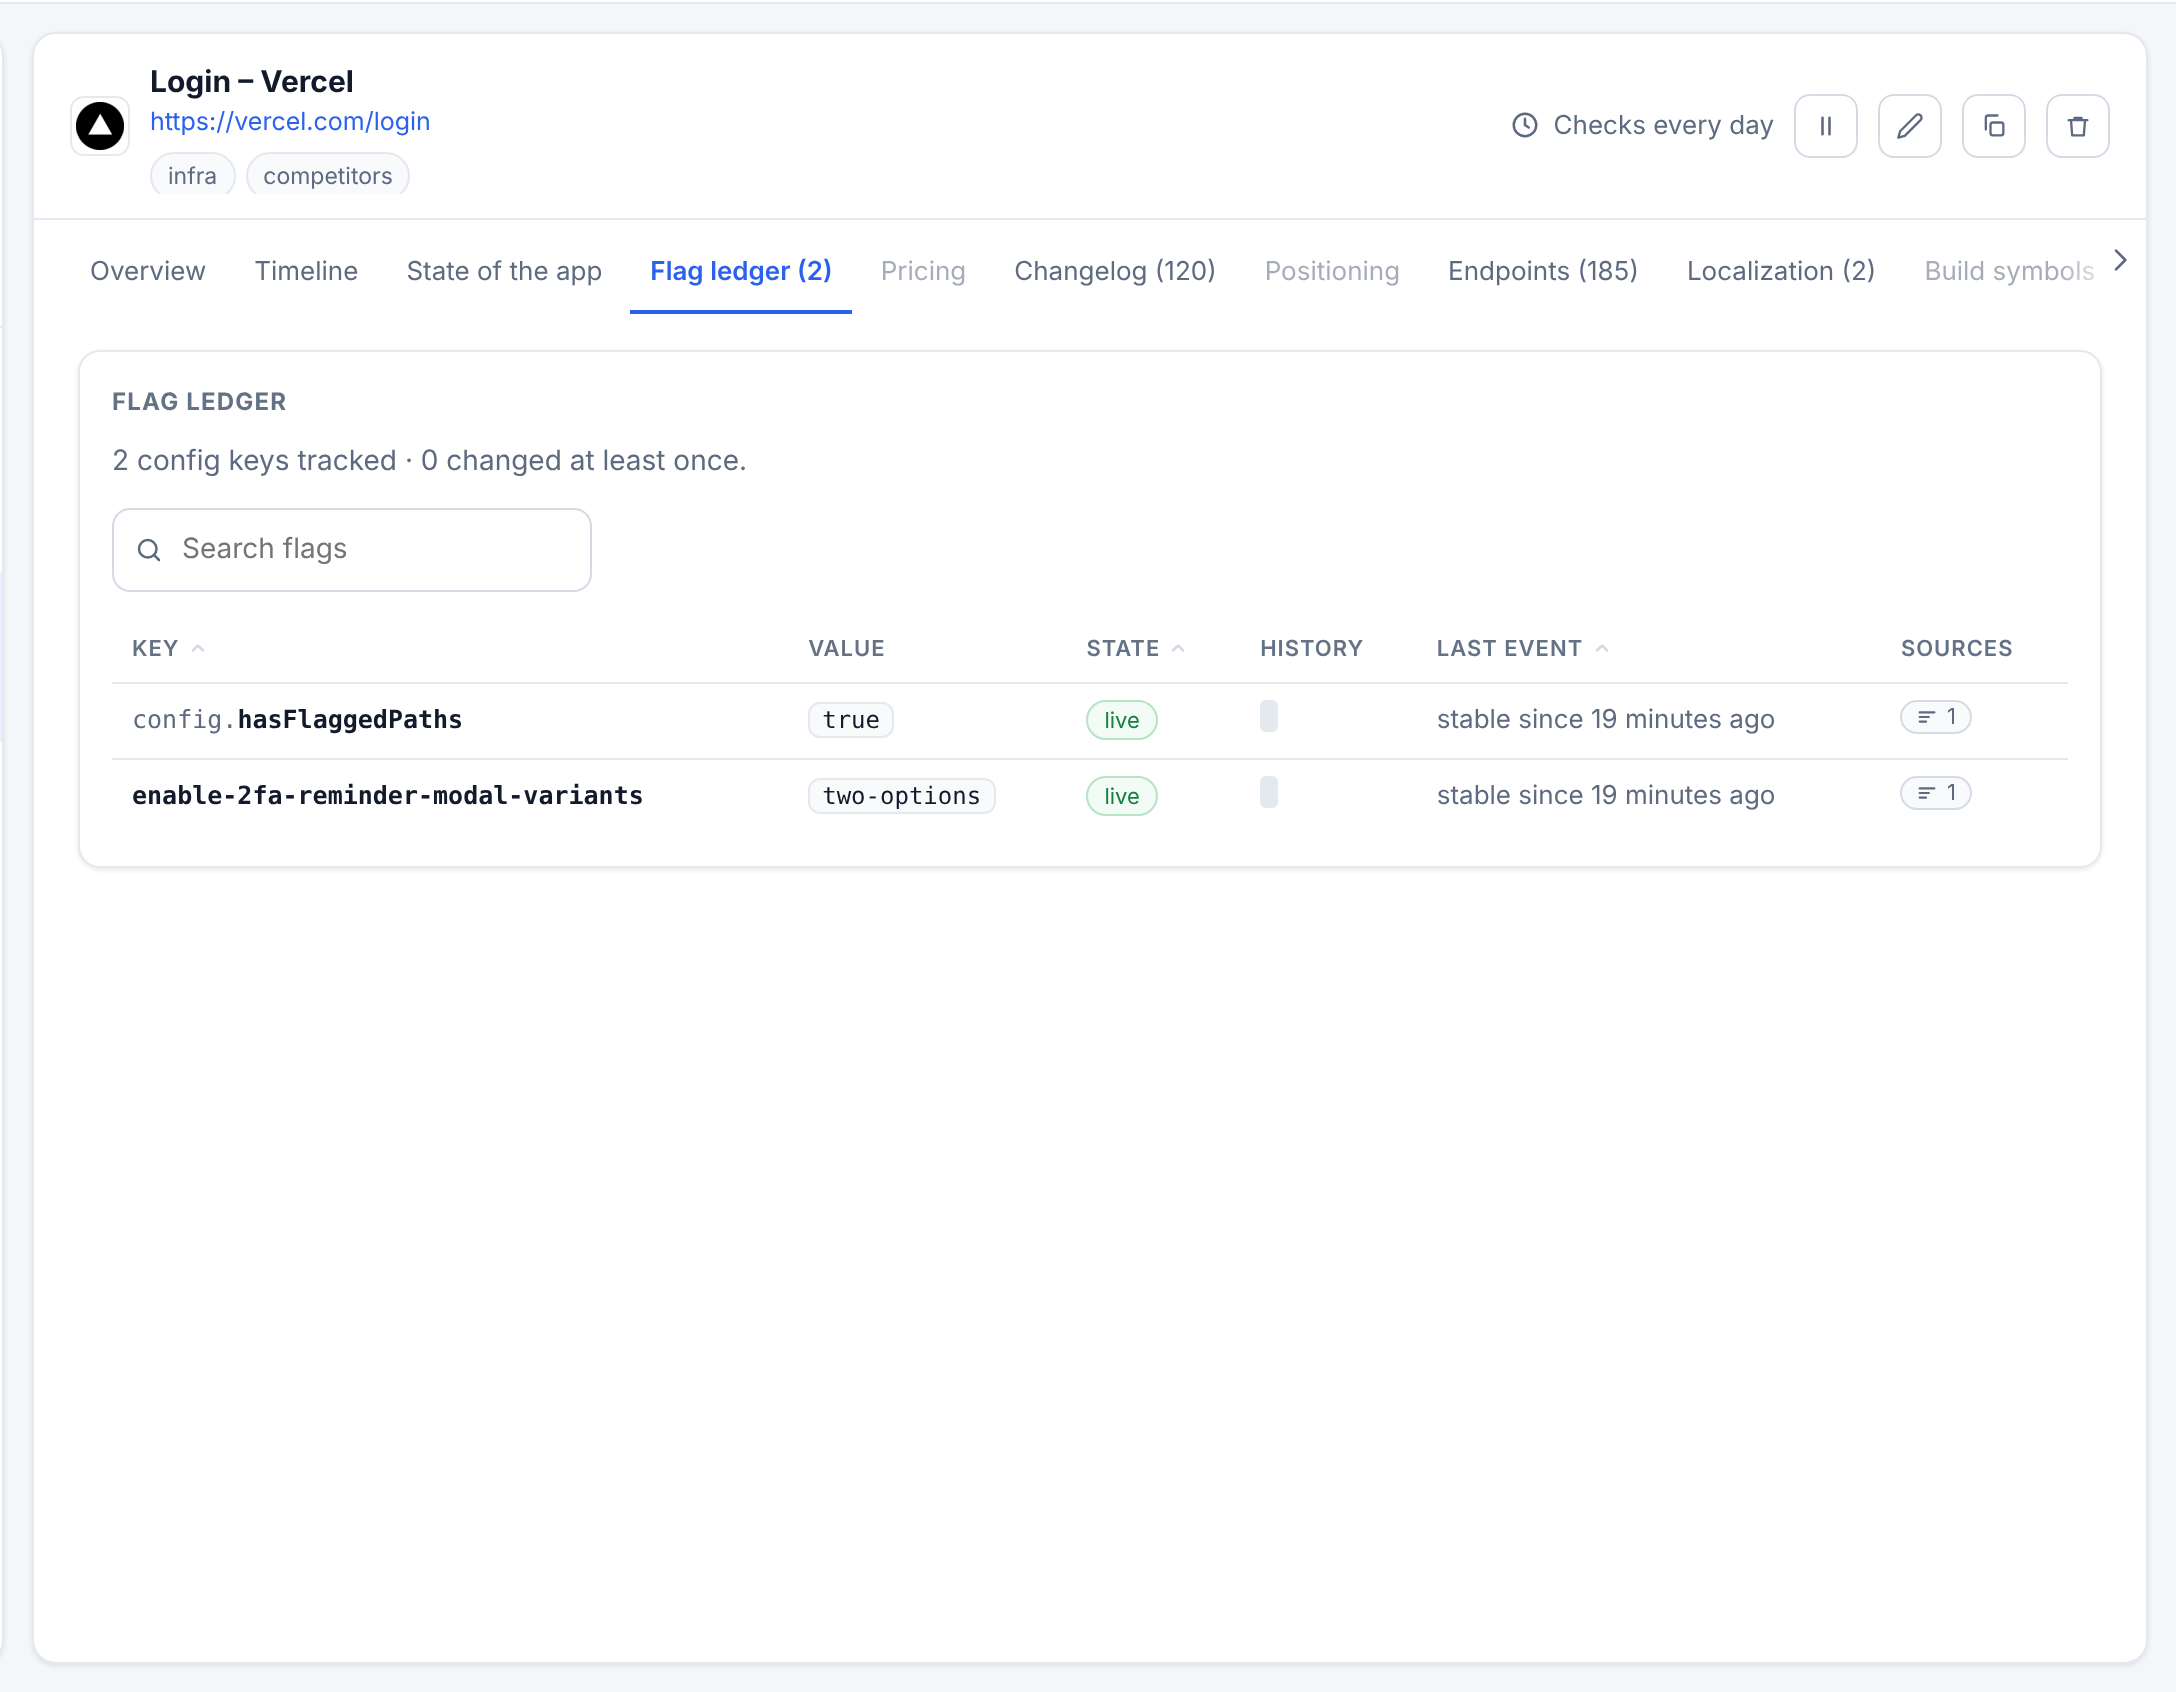Sort the table by STATE column
This screenshot has width=2176, height=1692.
pos(1135,648)
